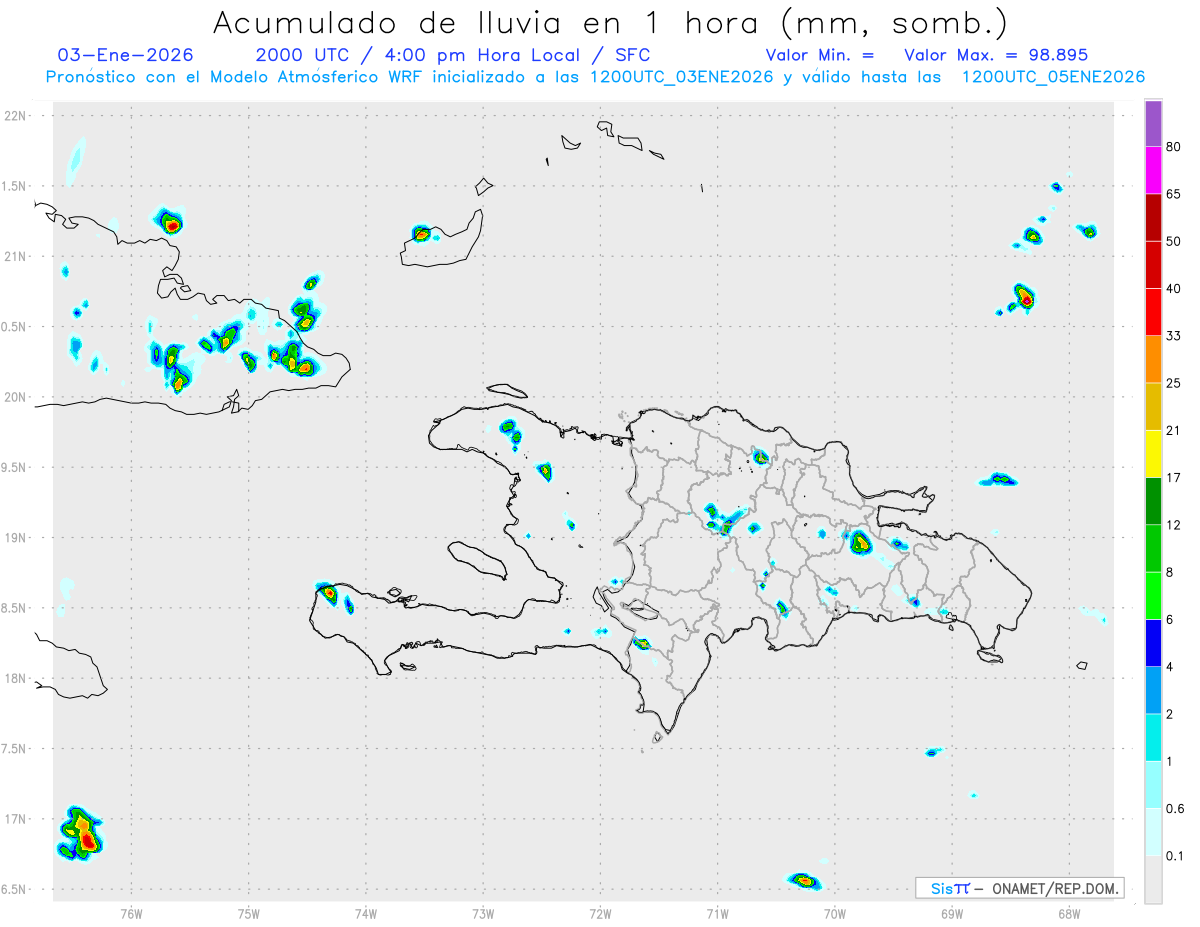This screenshot has width=1200, height=927.
Task: Select the '71W' longitude label
Action: point(717,913)
